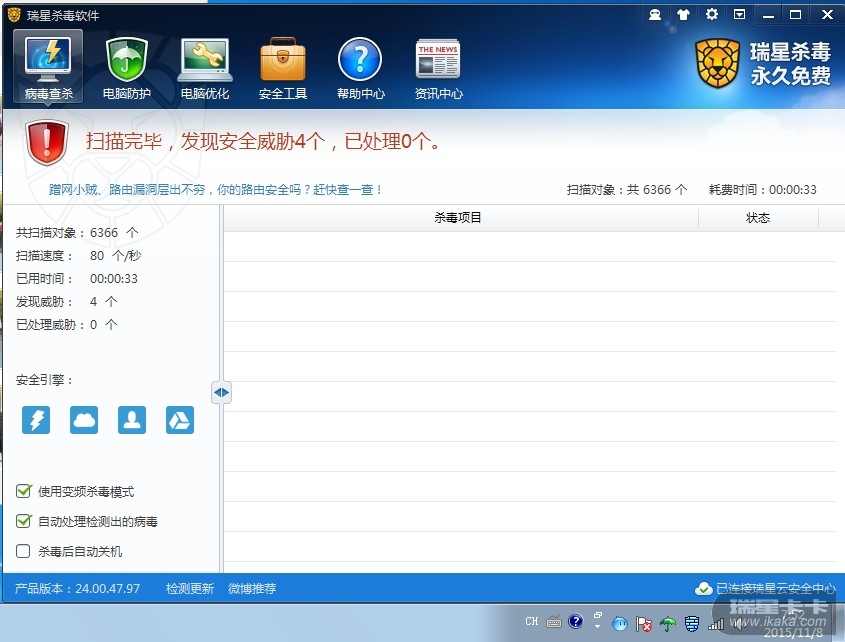Open the 资讯中心 news center icon

click(438, 66)
